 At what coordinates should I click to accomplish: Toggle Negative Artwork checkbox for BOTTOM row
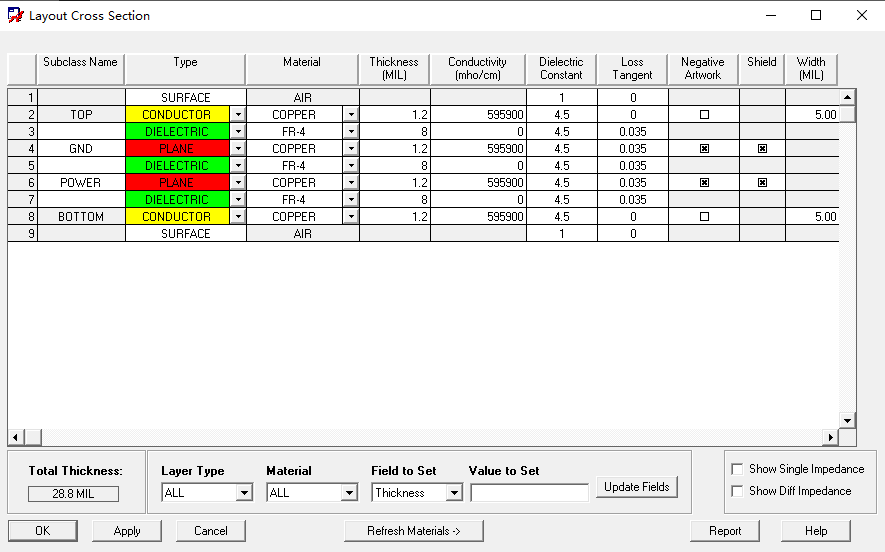pos(704,216)
